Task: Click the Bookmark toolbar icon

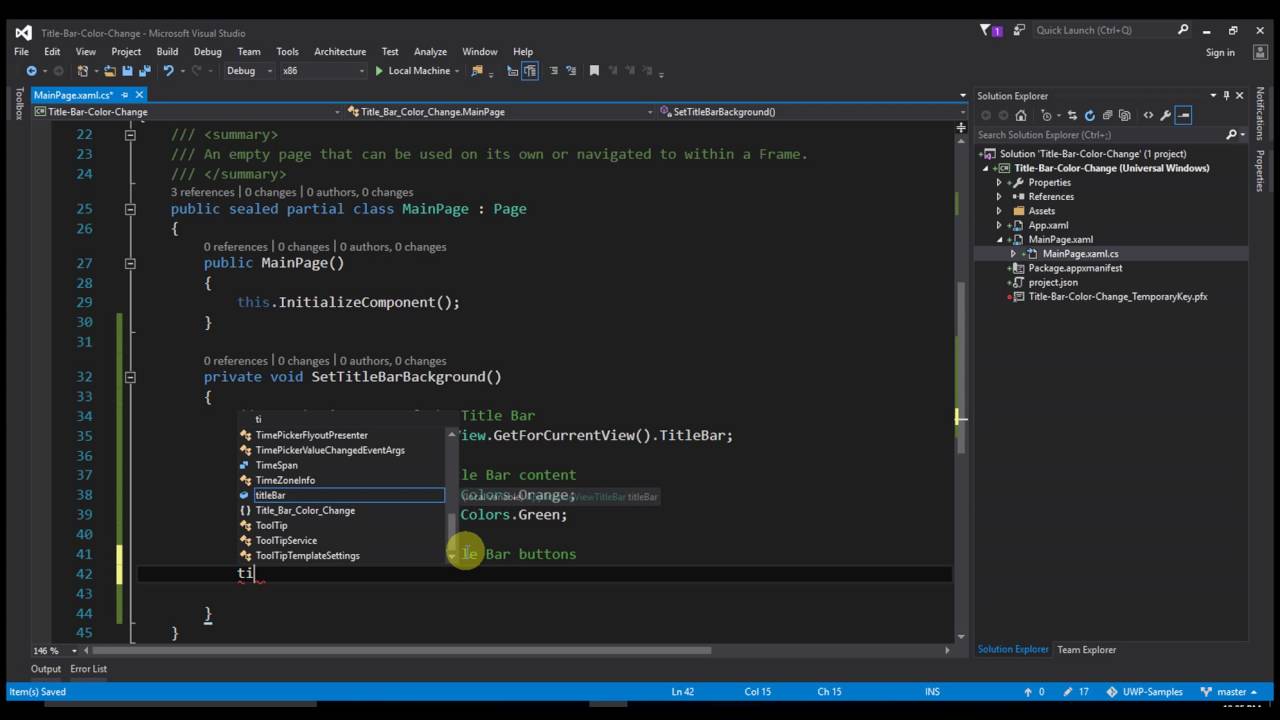Action: [594, 71]
